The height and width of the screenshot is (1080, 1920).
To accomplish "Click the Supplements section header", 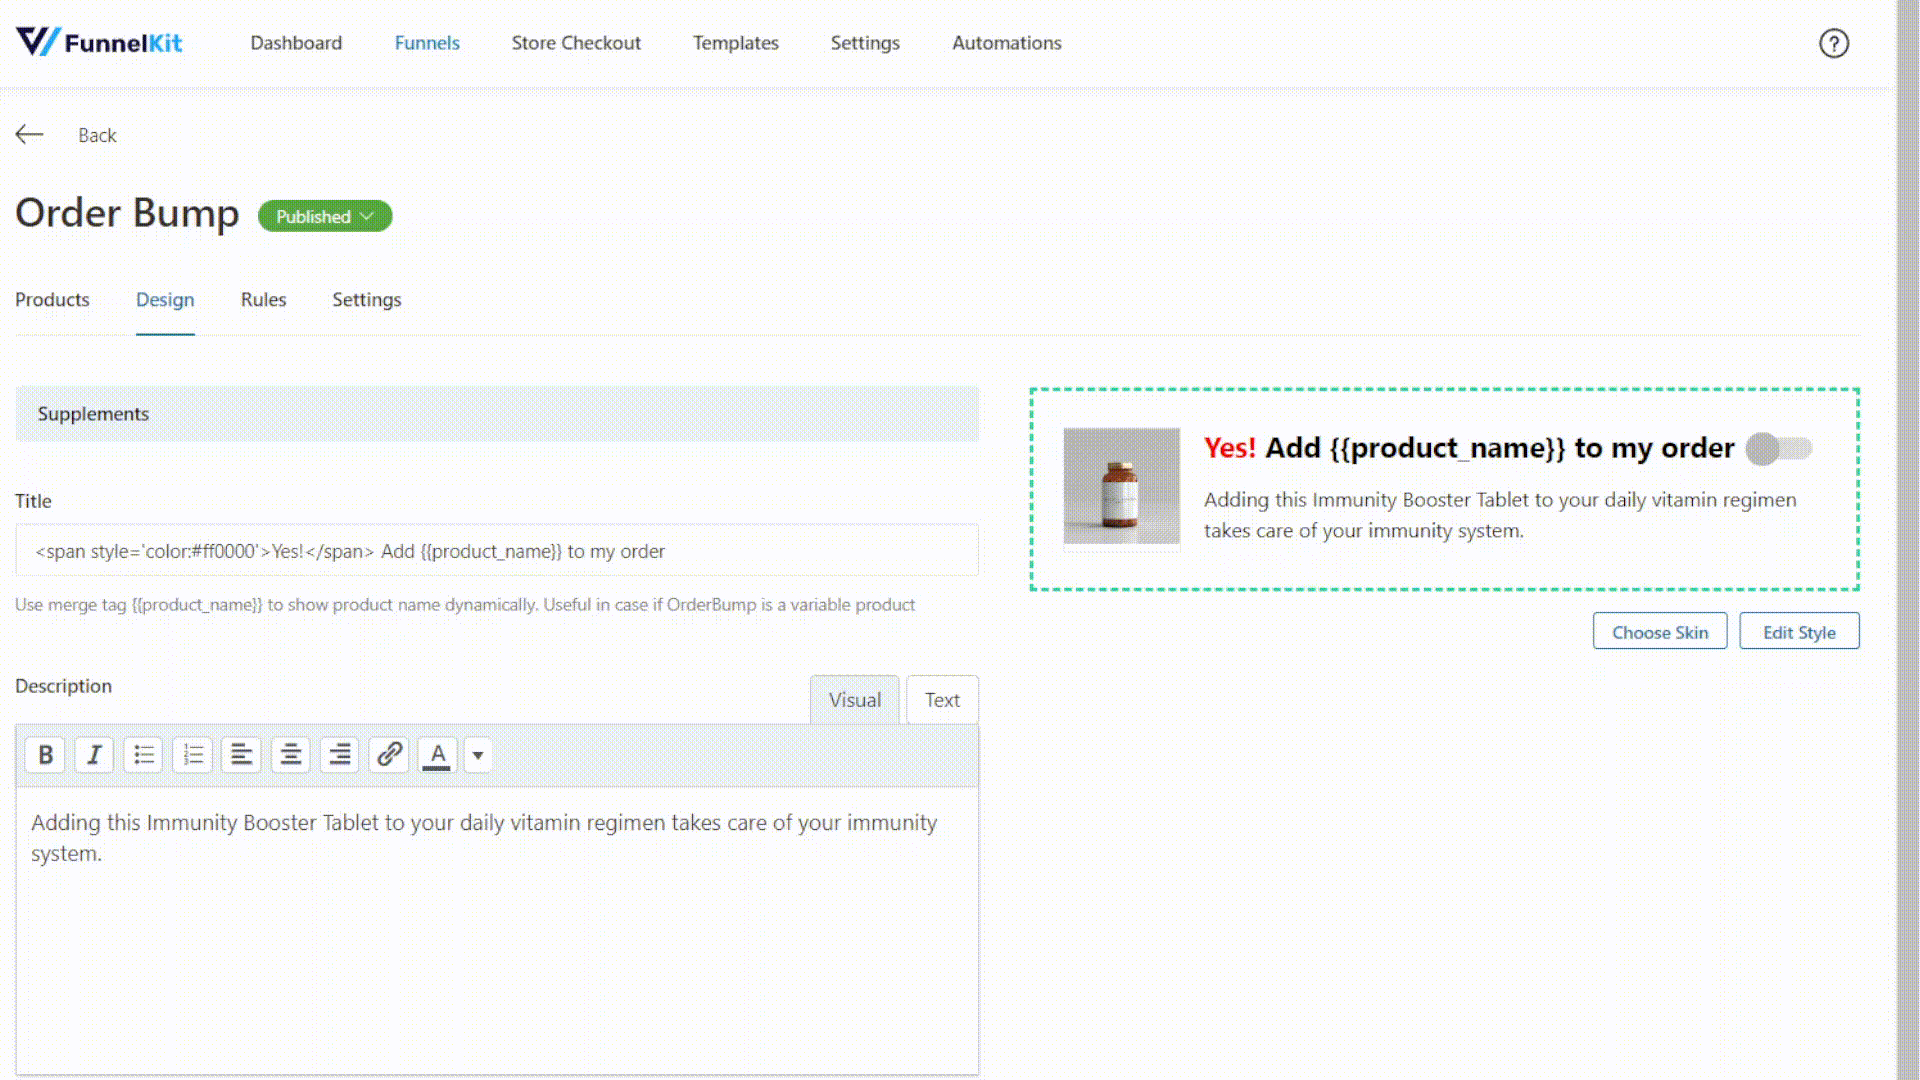I will [x=497, y=414].
